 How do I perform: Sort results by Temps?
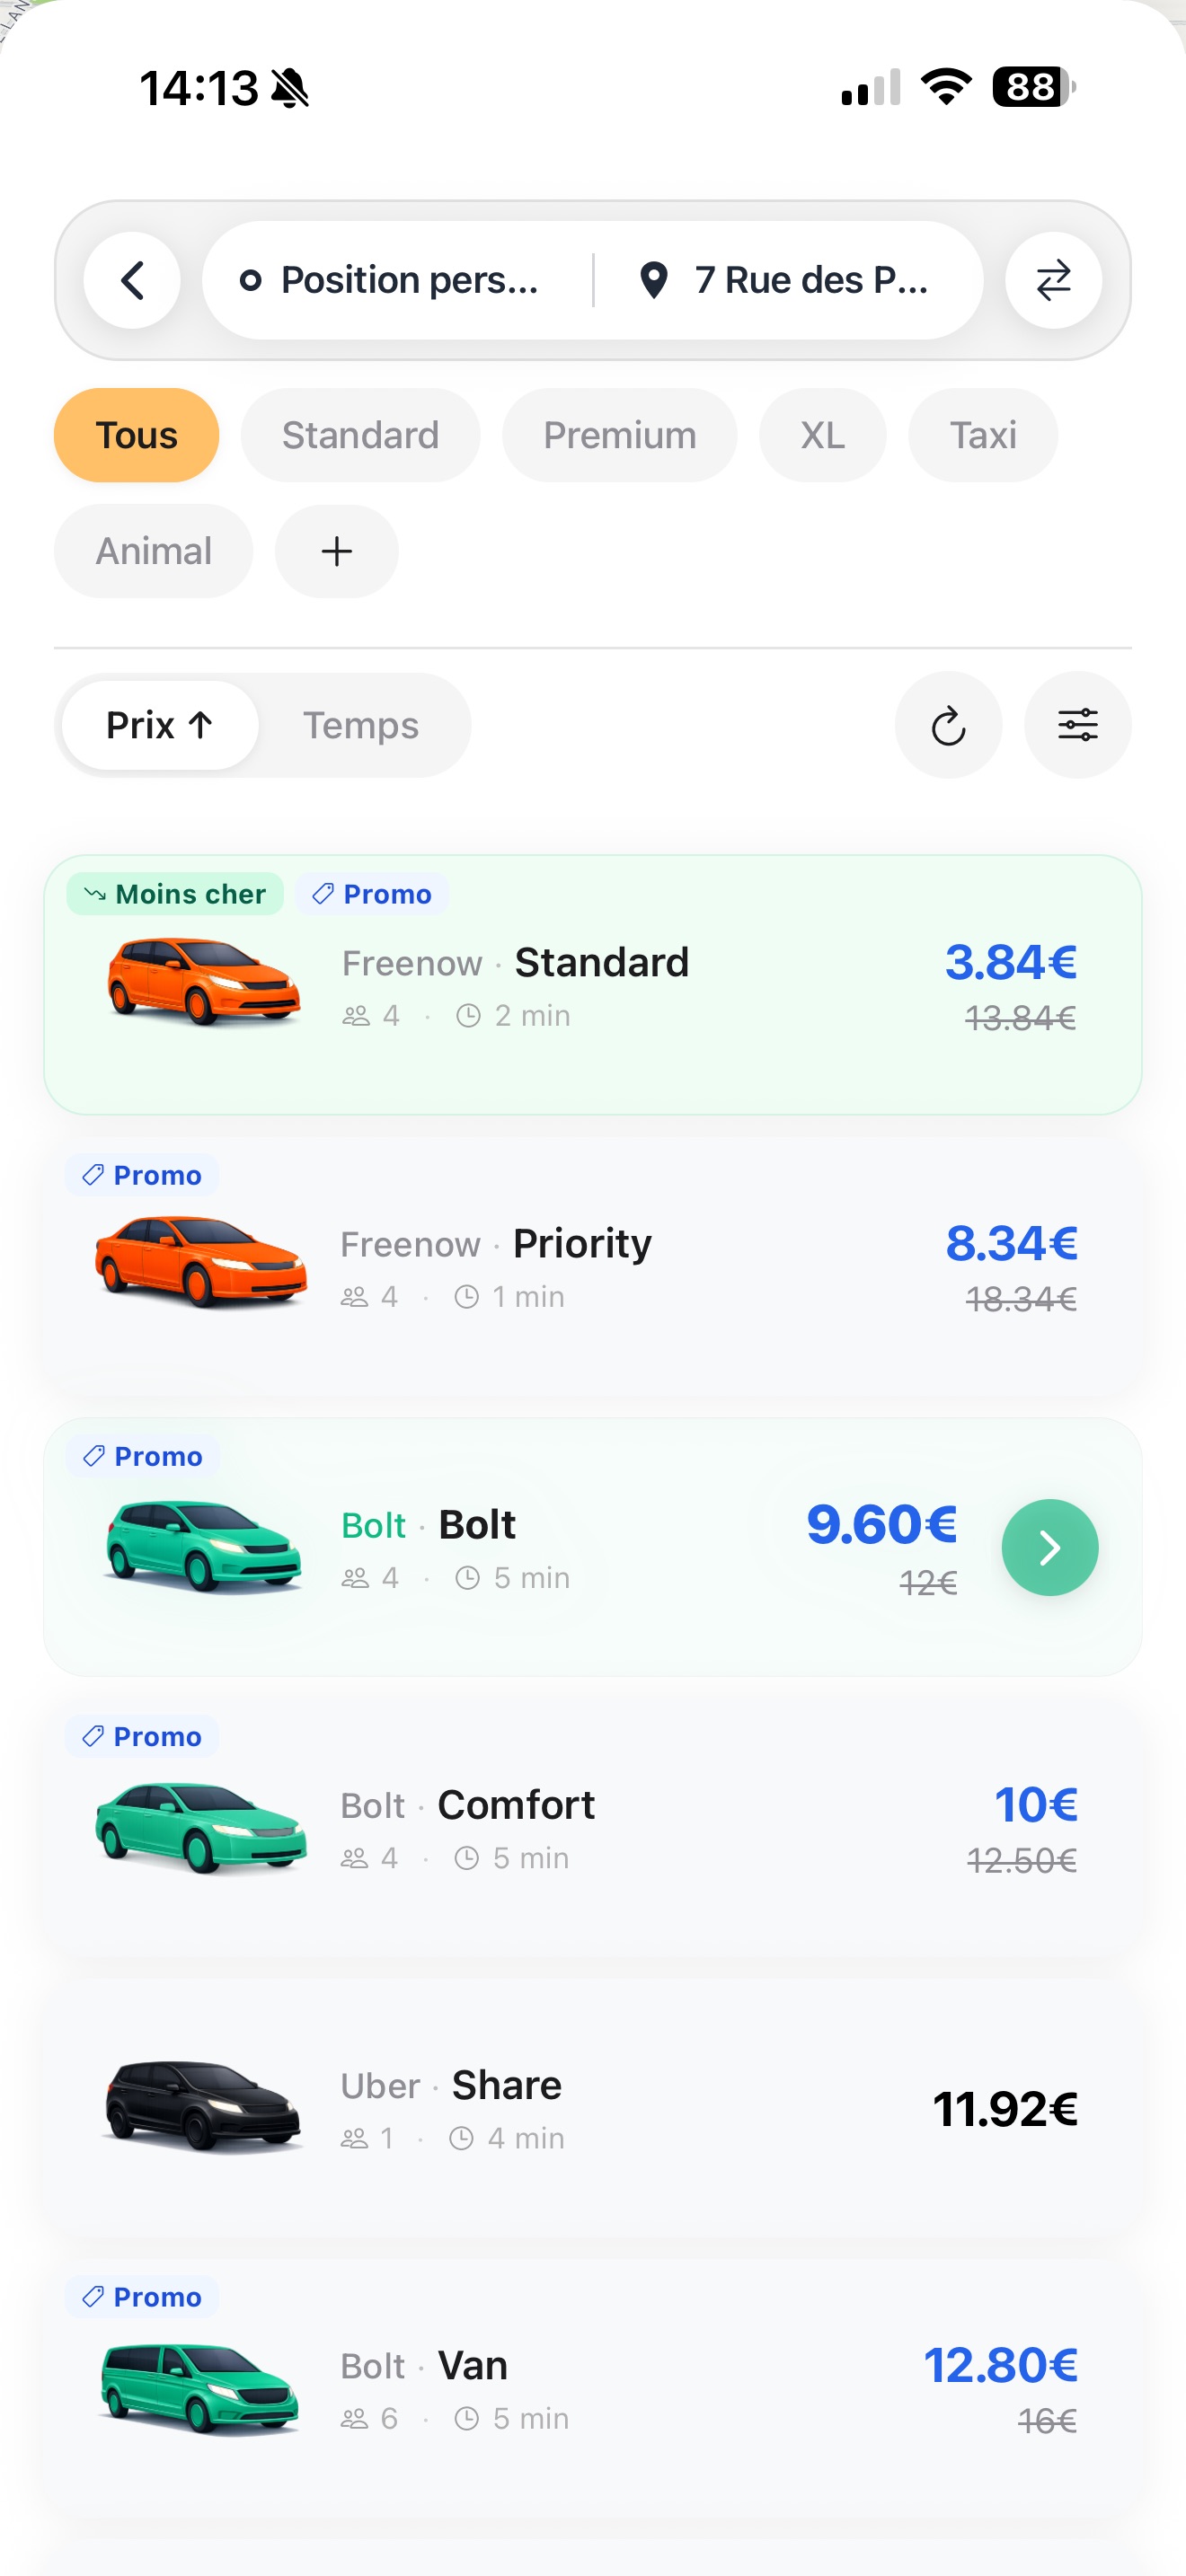click(360, 725)
